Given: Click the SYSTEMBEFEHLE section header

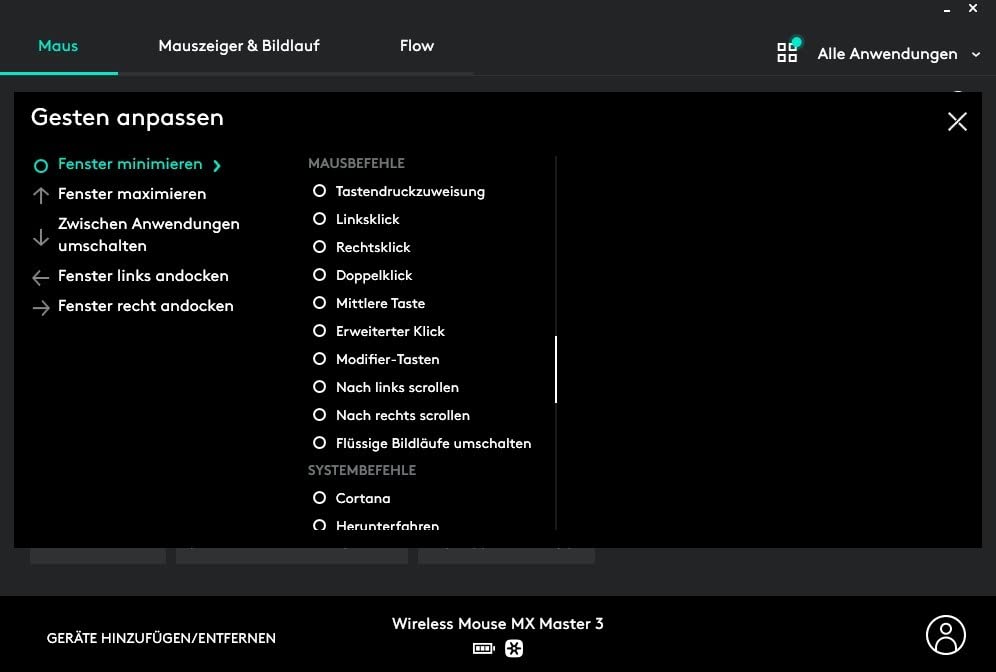Looking at the screenshot, I should [x=362, y=470].
